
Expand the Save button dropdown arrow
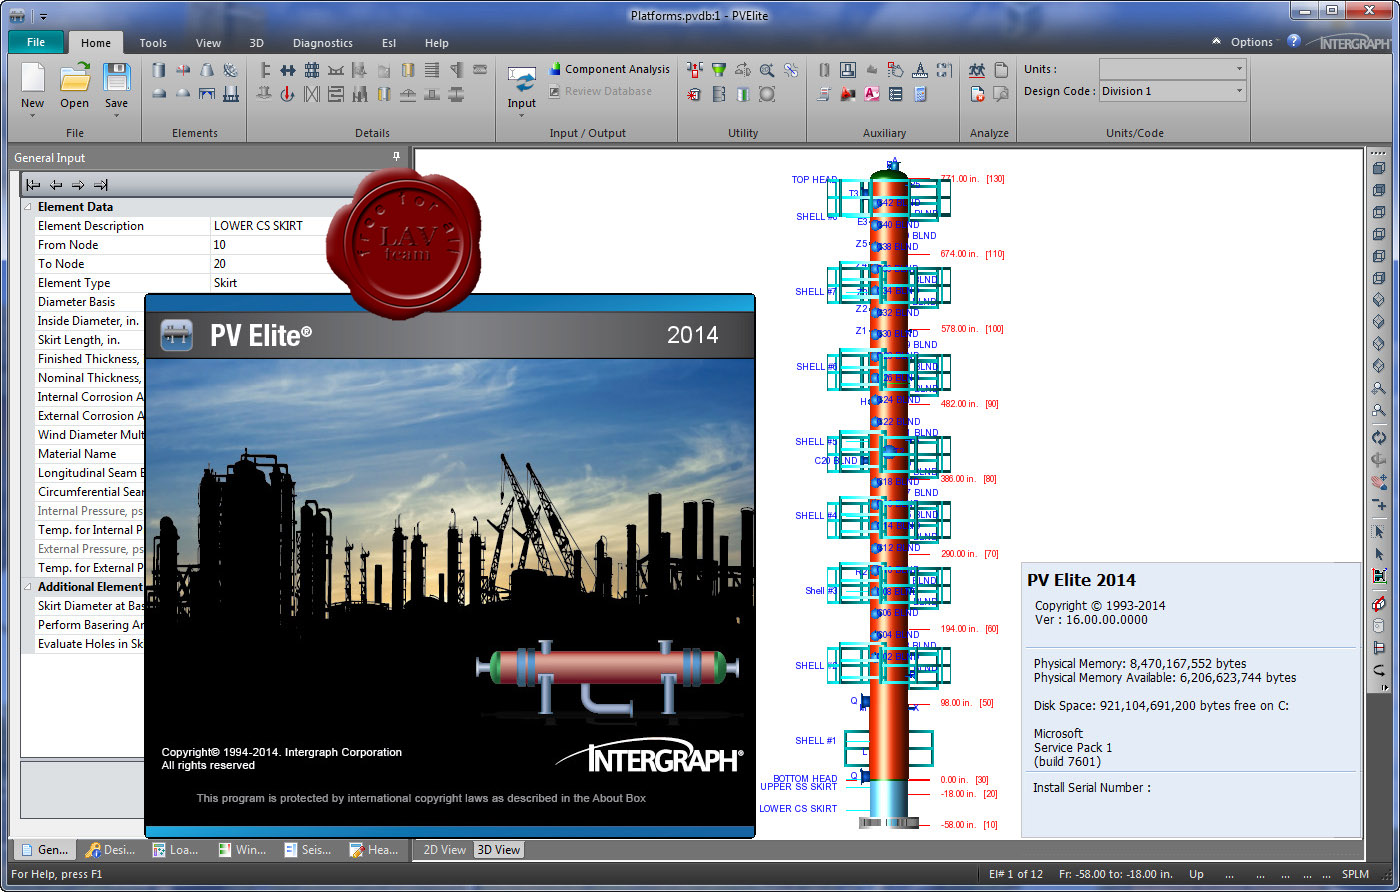point(116,116)
